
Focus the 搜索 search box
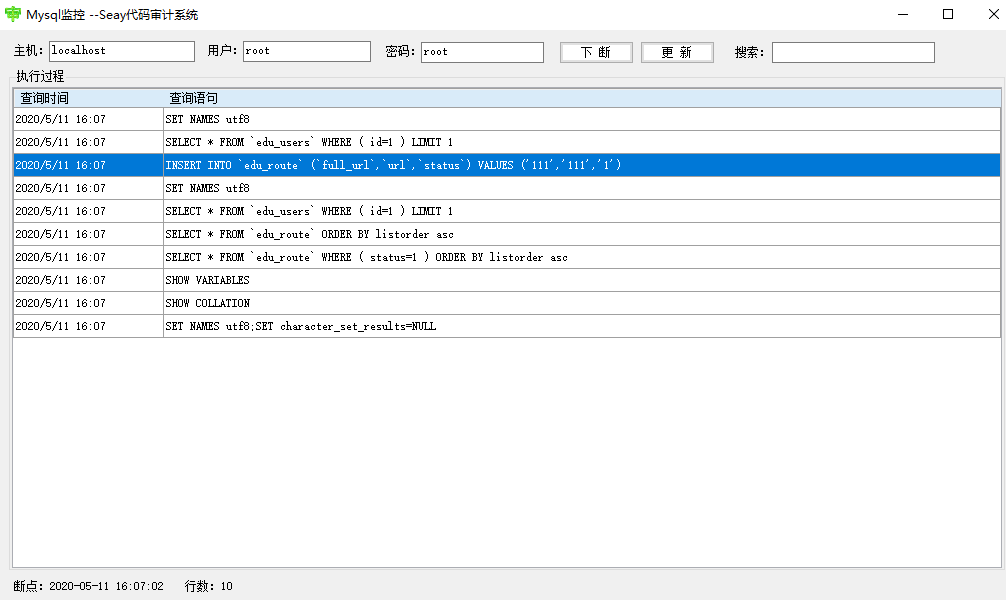pos(853,52)
